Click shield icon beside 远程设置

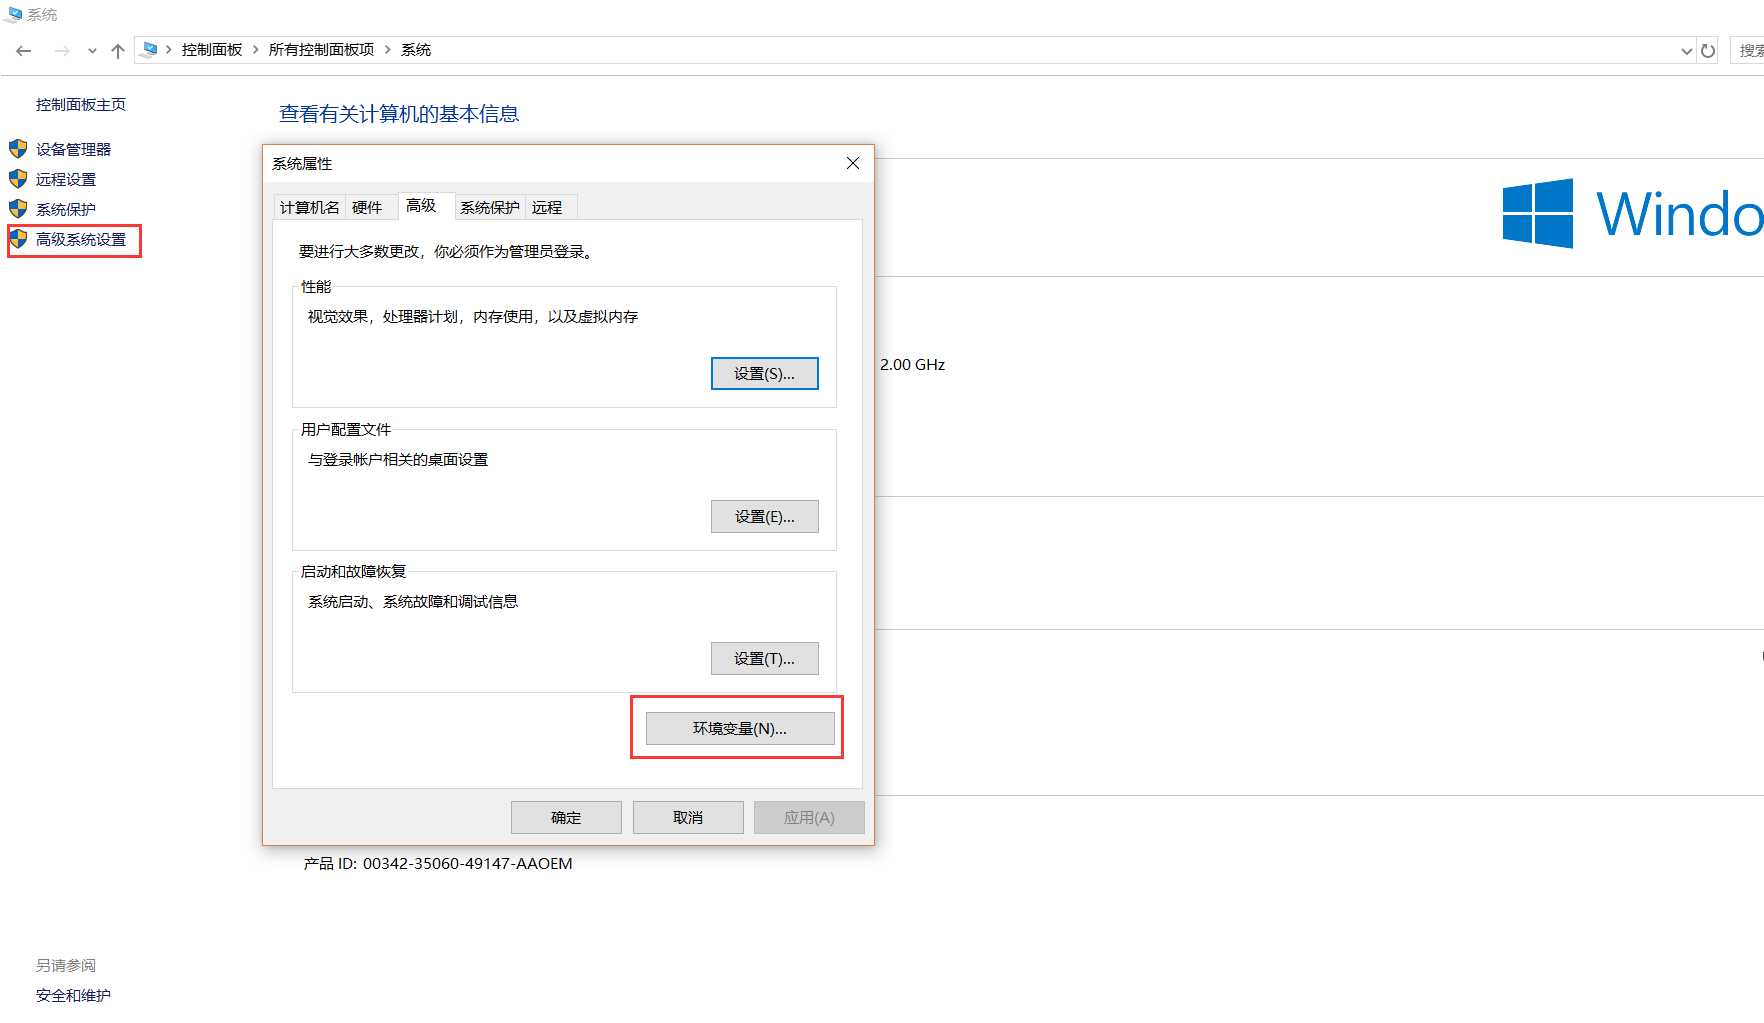18,179
